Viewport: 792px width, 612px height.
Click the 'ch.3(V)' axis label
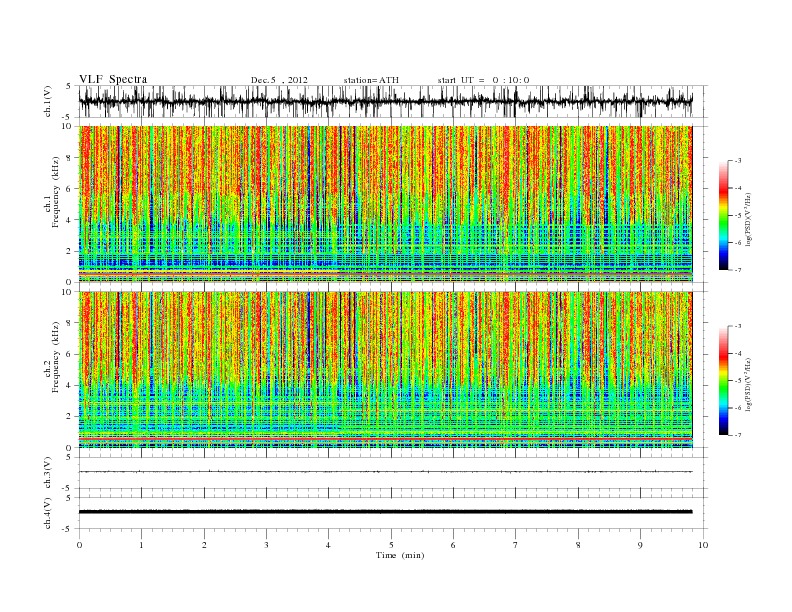coord(48,473)
